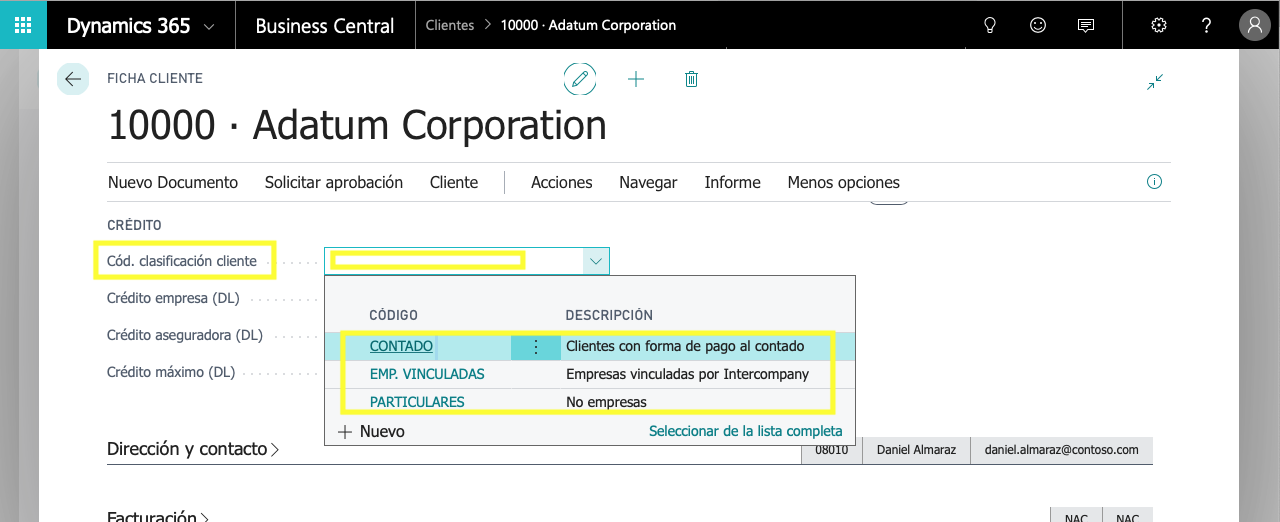Open the Navegar menu
The image size is (1280, 522).
point(648,182)
